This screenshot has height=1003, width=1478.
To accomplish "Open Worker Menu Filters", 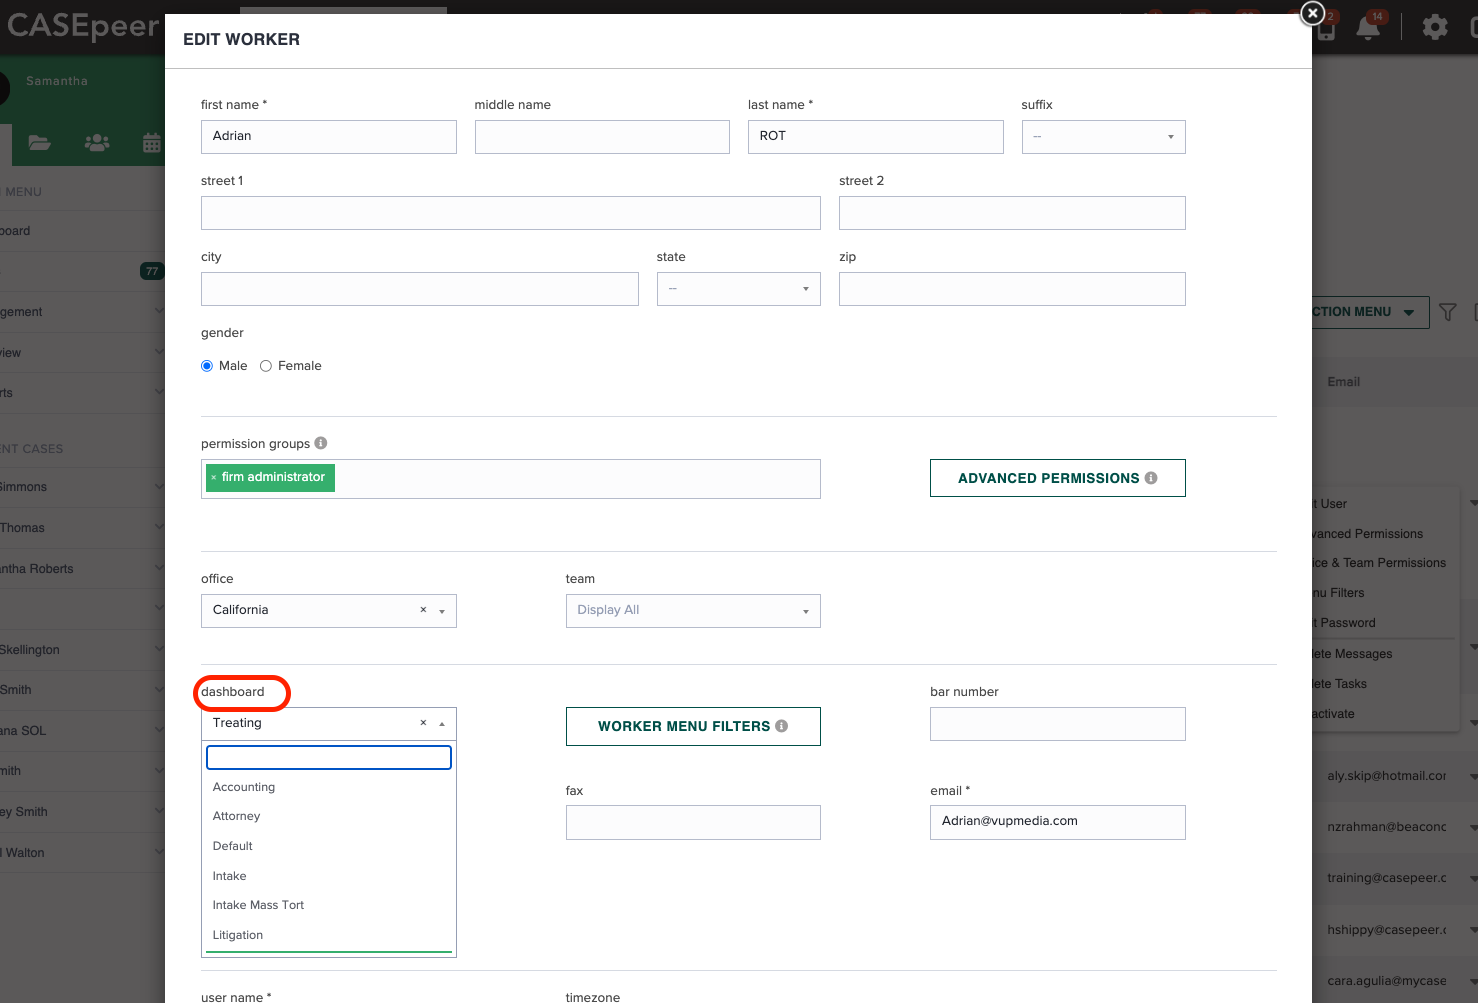I will [x=693, y=726].
